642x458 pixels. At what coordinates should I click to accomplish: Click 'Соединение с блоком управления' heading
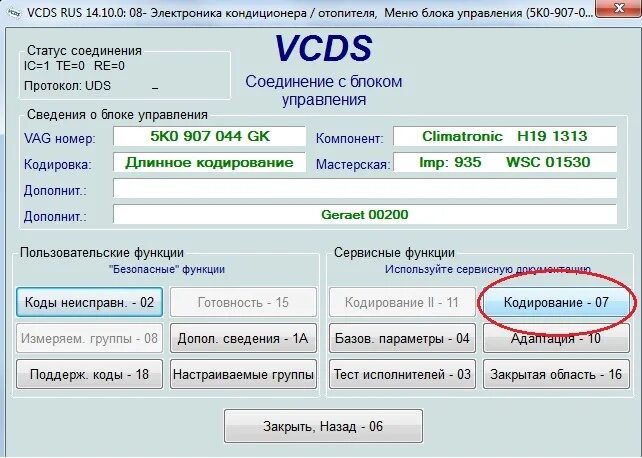click(x=323, y=90)
